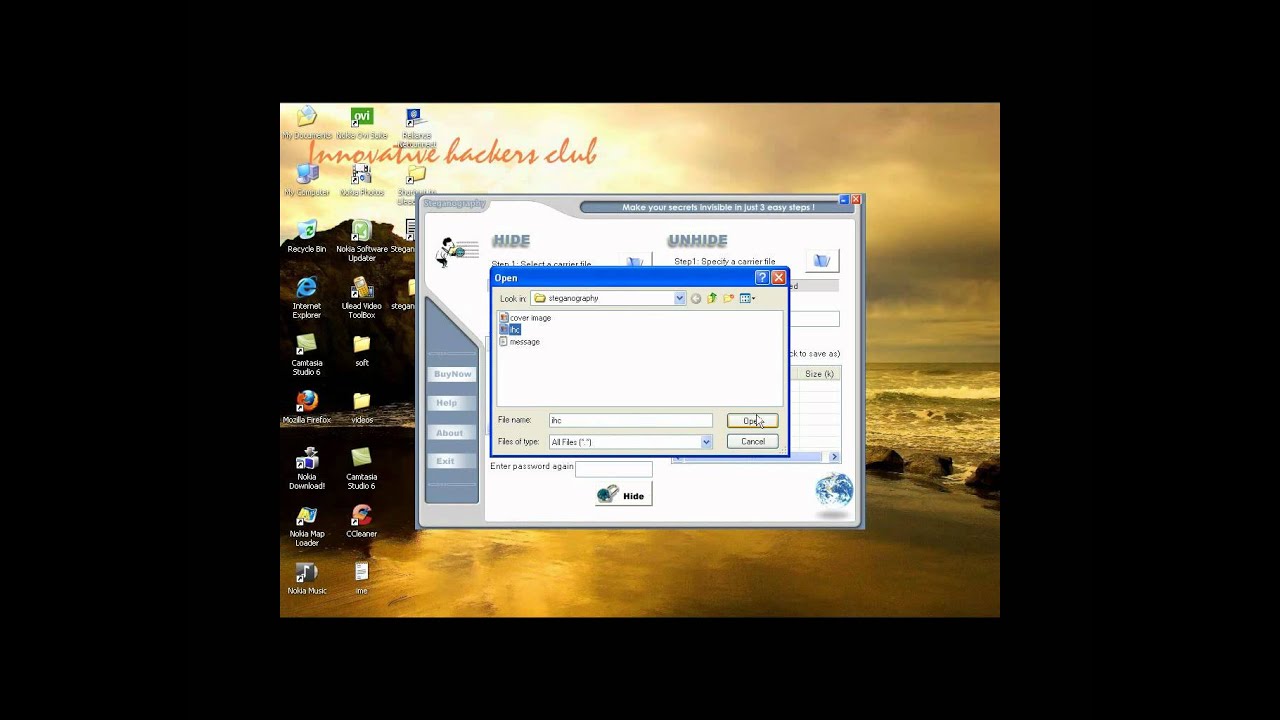Click the Cancel button
The height and width of the screenshot is (720, 1280).
tap(753, 441)
